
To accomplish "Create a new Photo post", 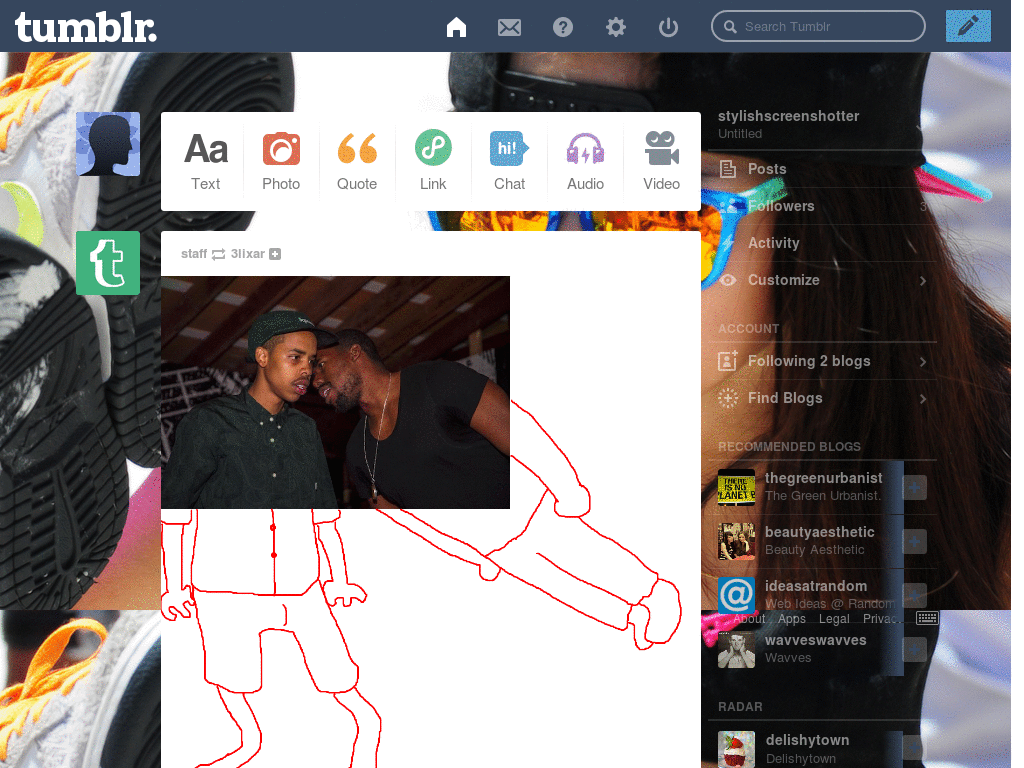I will coord(281,161).
